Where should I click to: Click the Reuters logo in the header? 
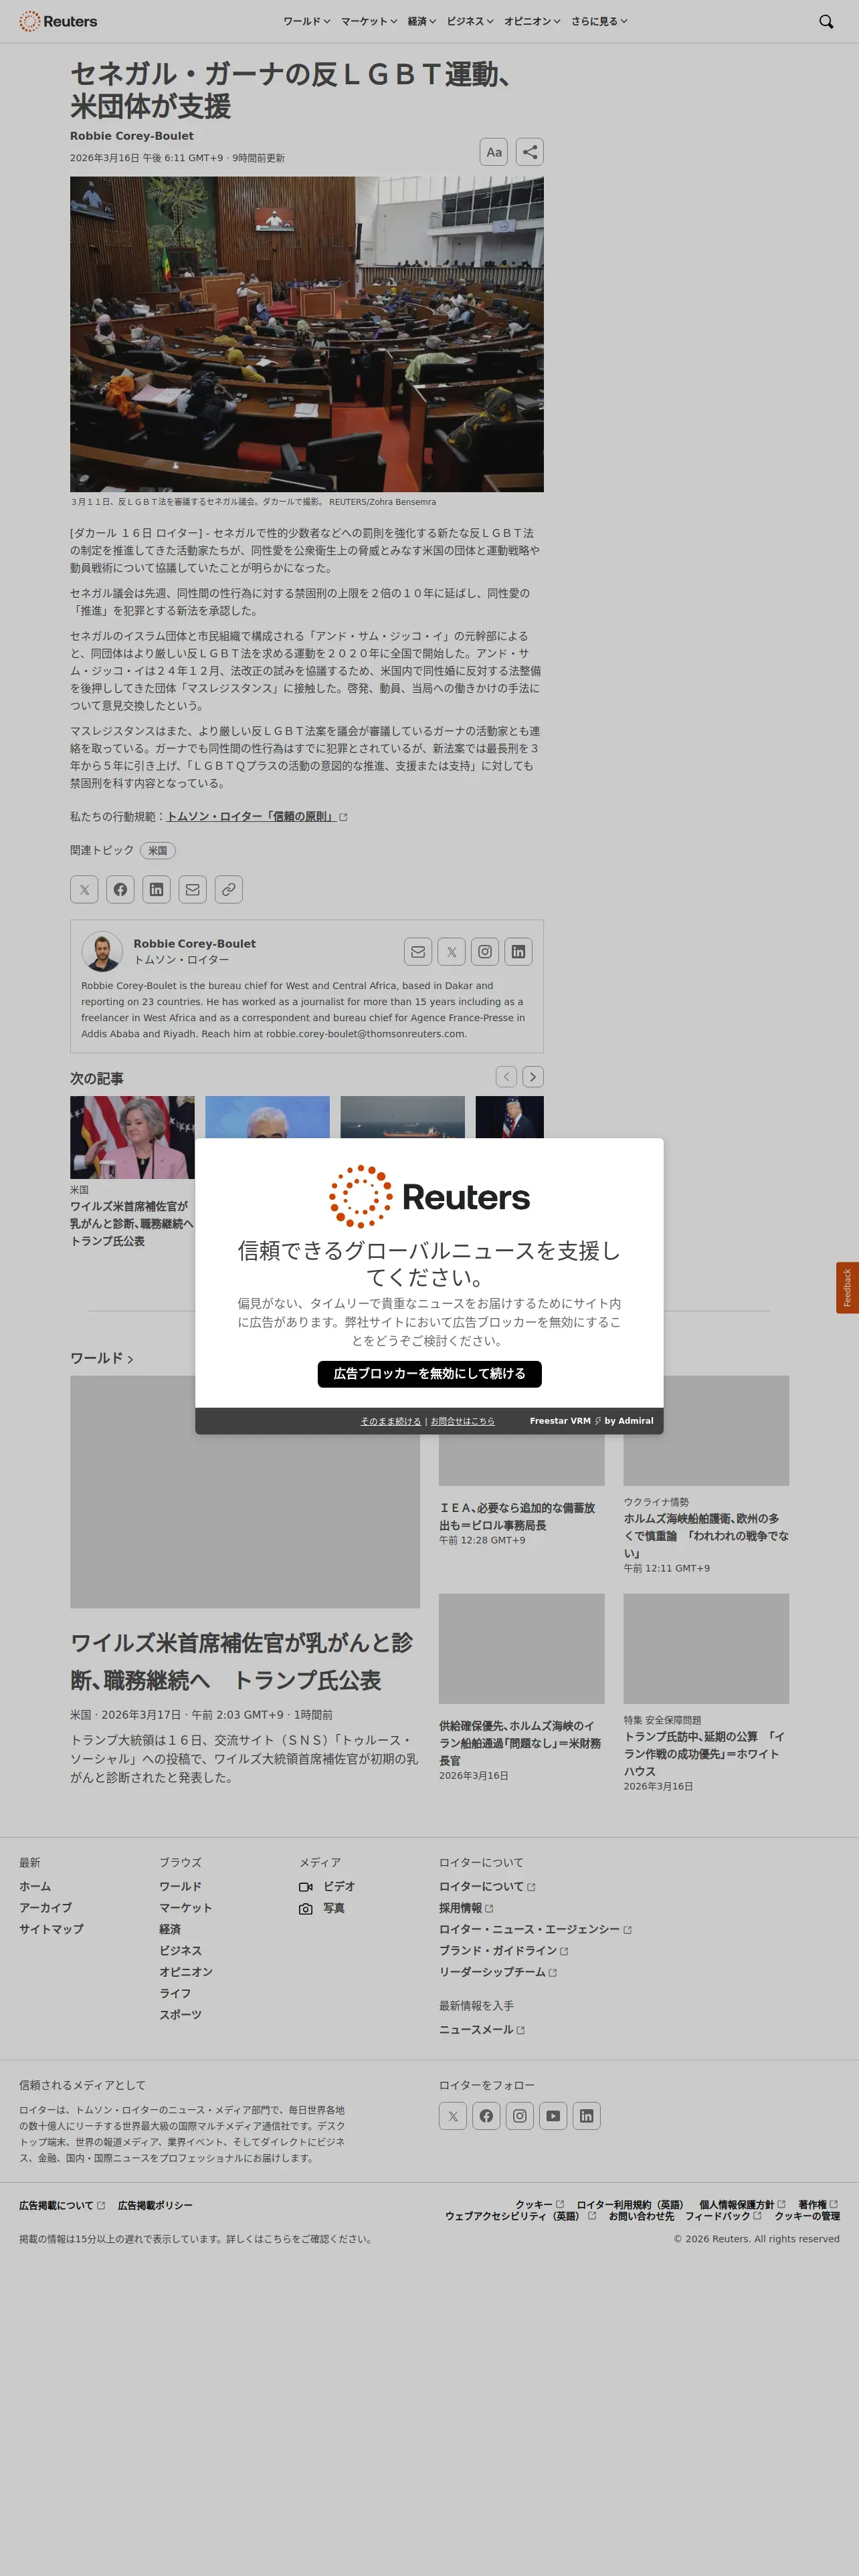click(58, 21)
